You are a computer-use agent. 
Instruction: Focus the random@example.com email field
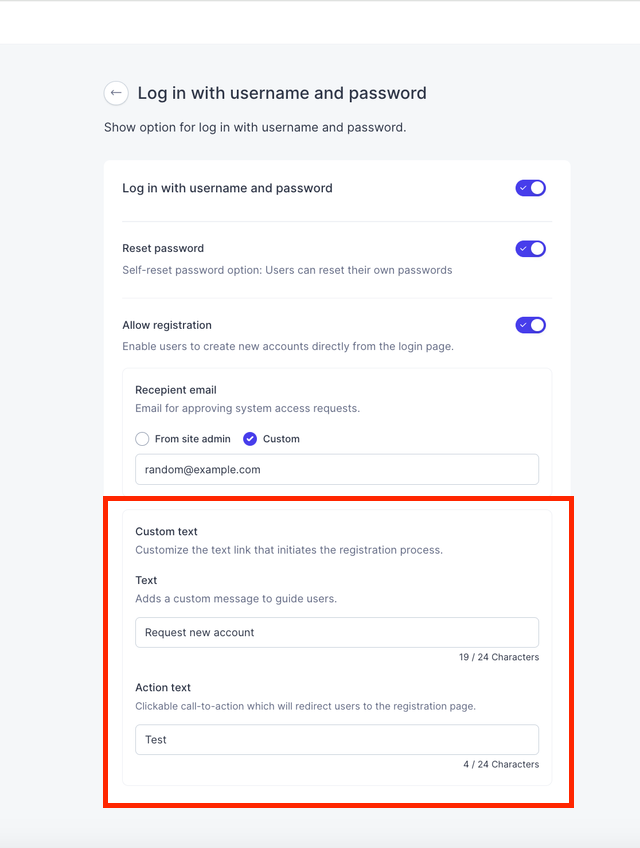(337, 469)
